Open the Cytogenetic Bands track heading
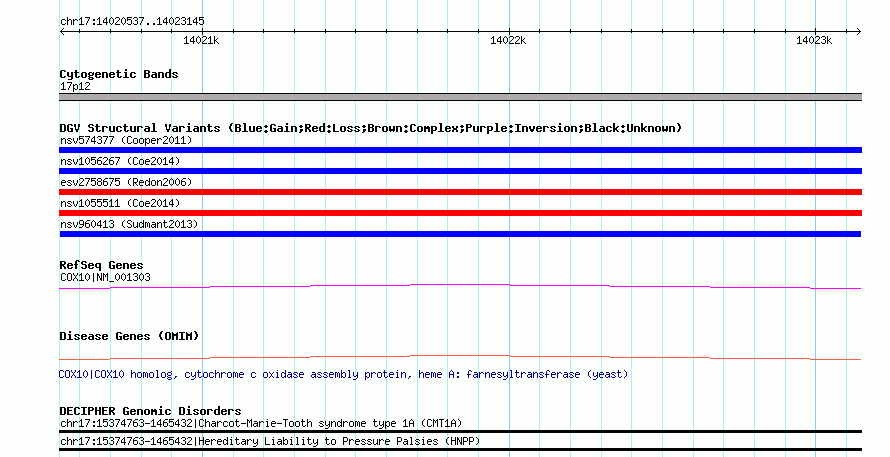This screenshot has width=890, height=457. point(119,74)
